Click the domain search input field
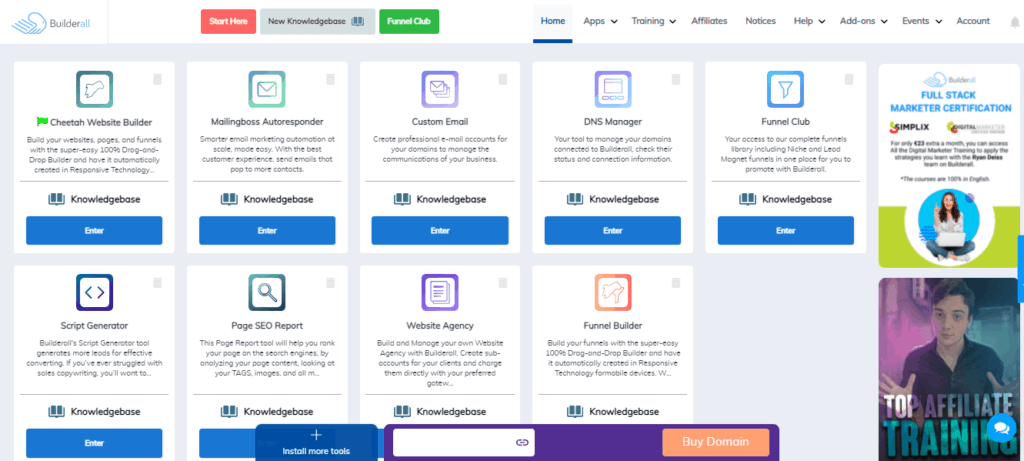The image size is (1024, 461). pos(464,442)
